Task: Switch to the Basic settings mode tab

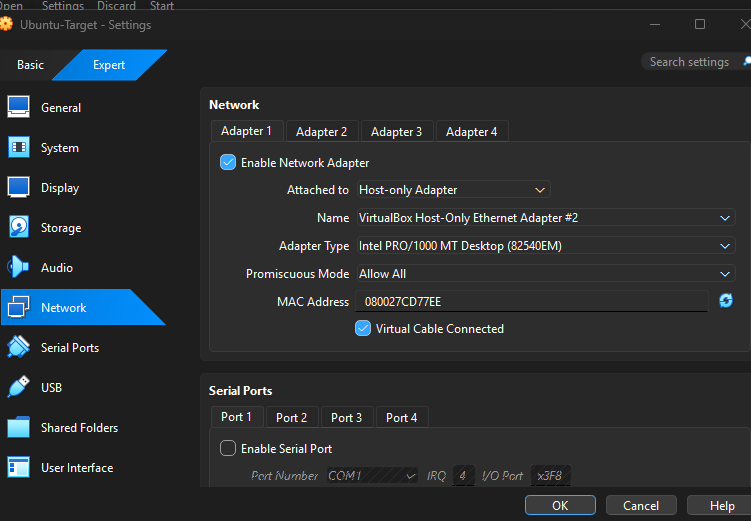Action: pos(30,65)
